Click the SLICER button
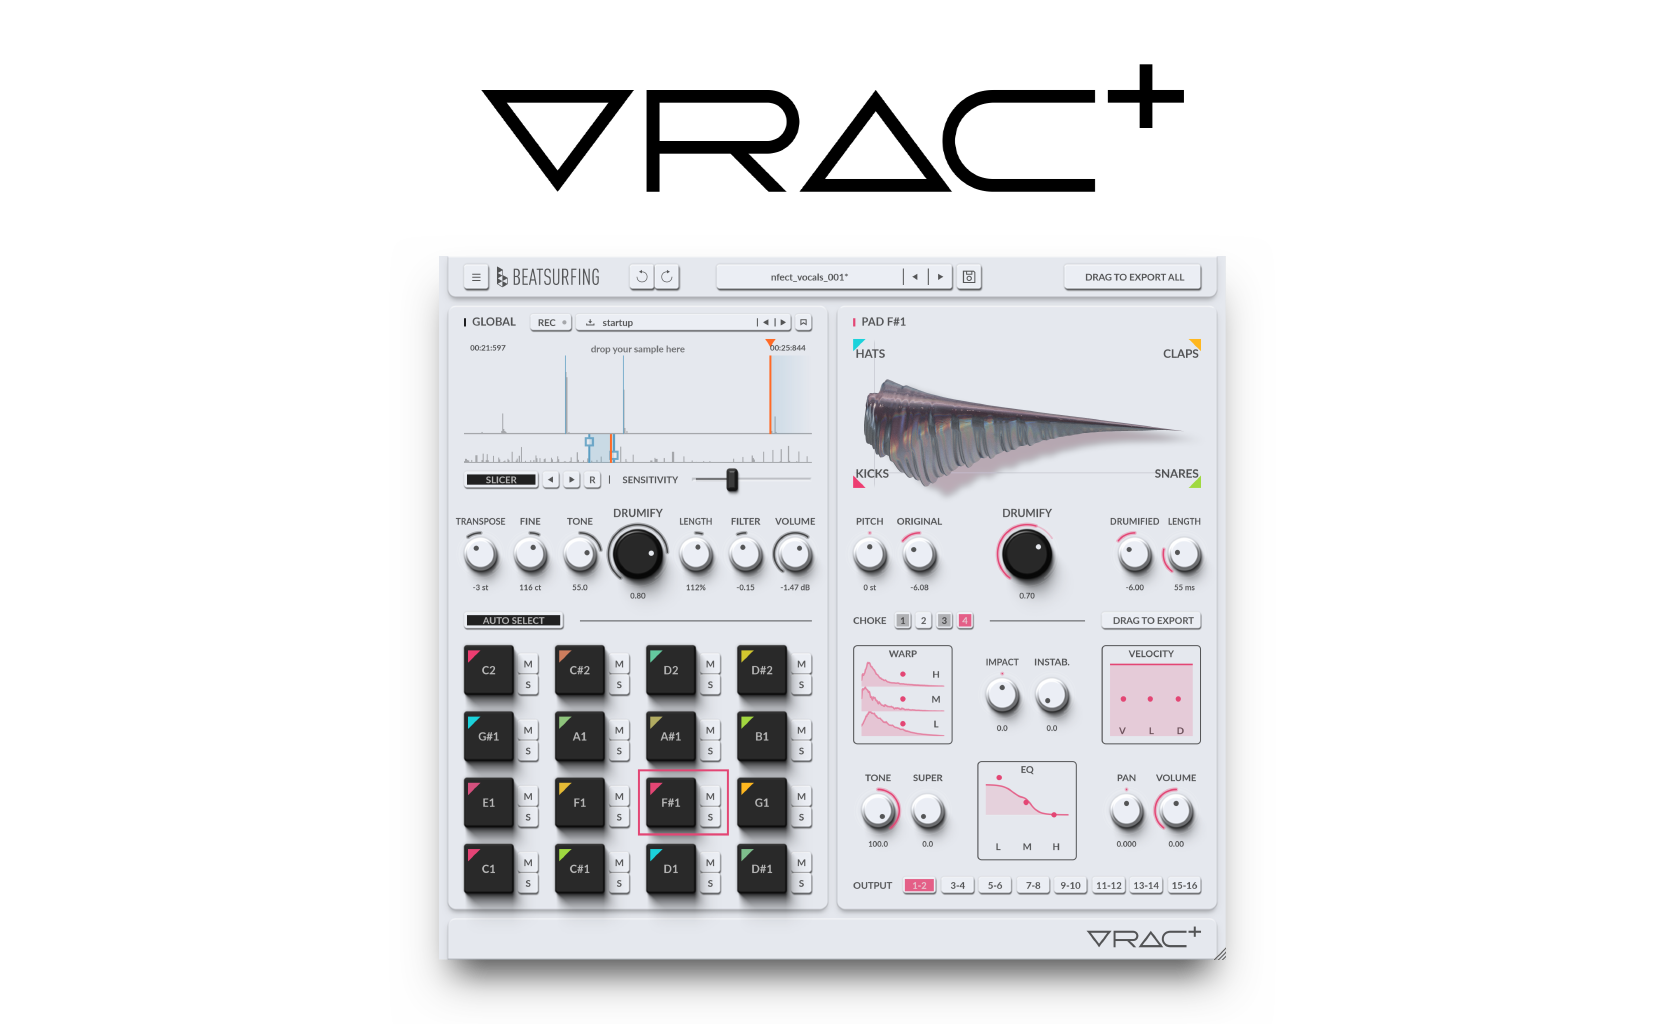Viewport: 1664px width, 1024px height. (501, 480)
